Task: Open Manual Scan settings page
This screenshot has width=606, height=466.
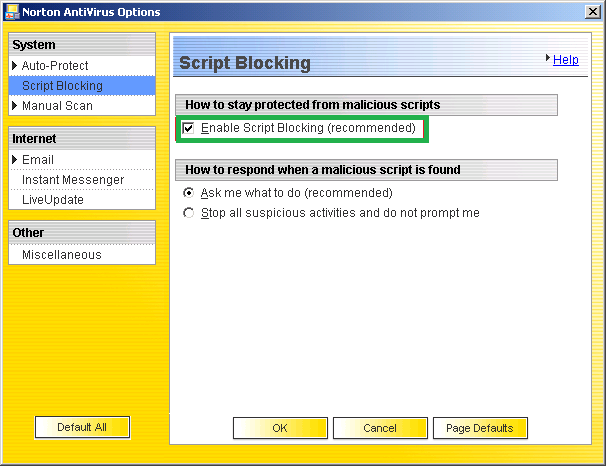Action: [57, 106]
